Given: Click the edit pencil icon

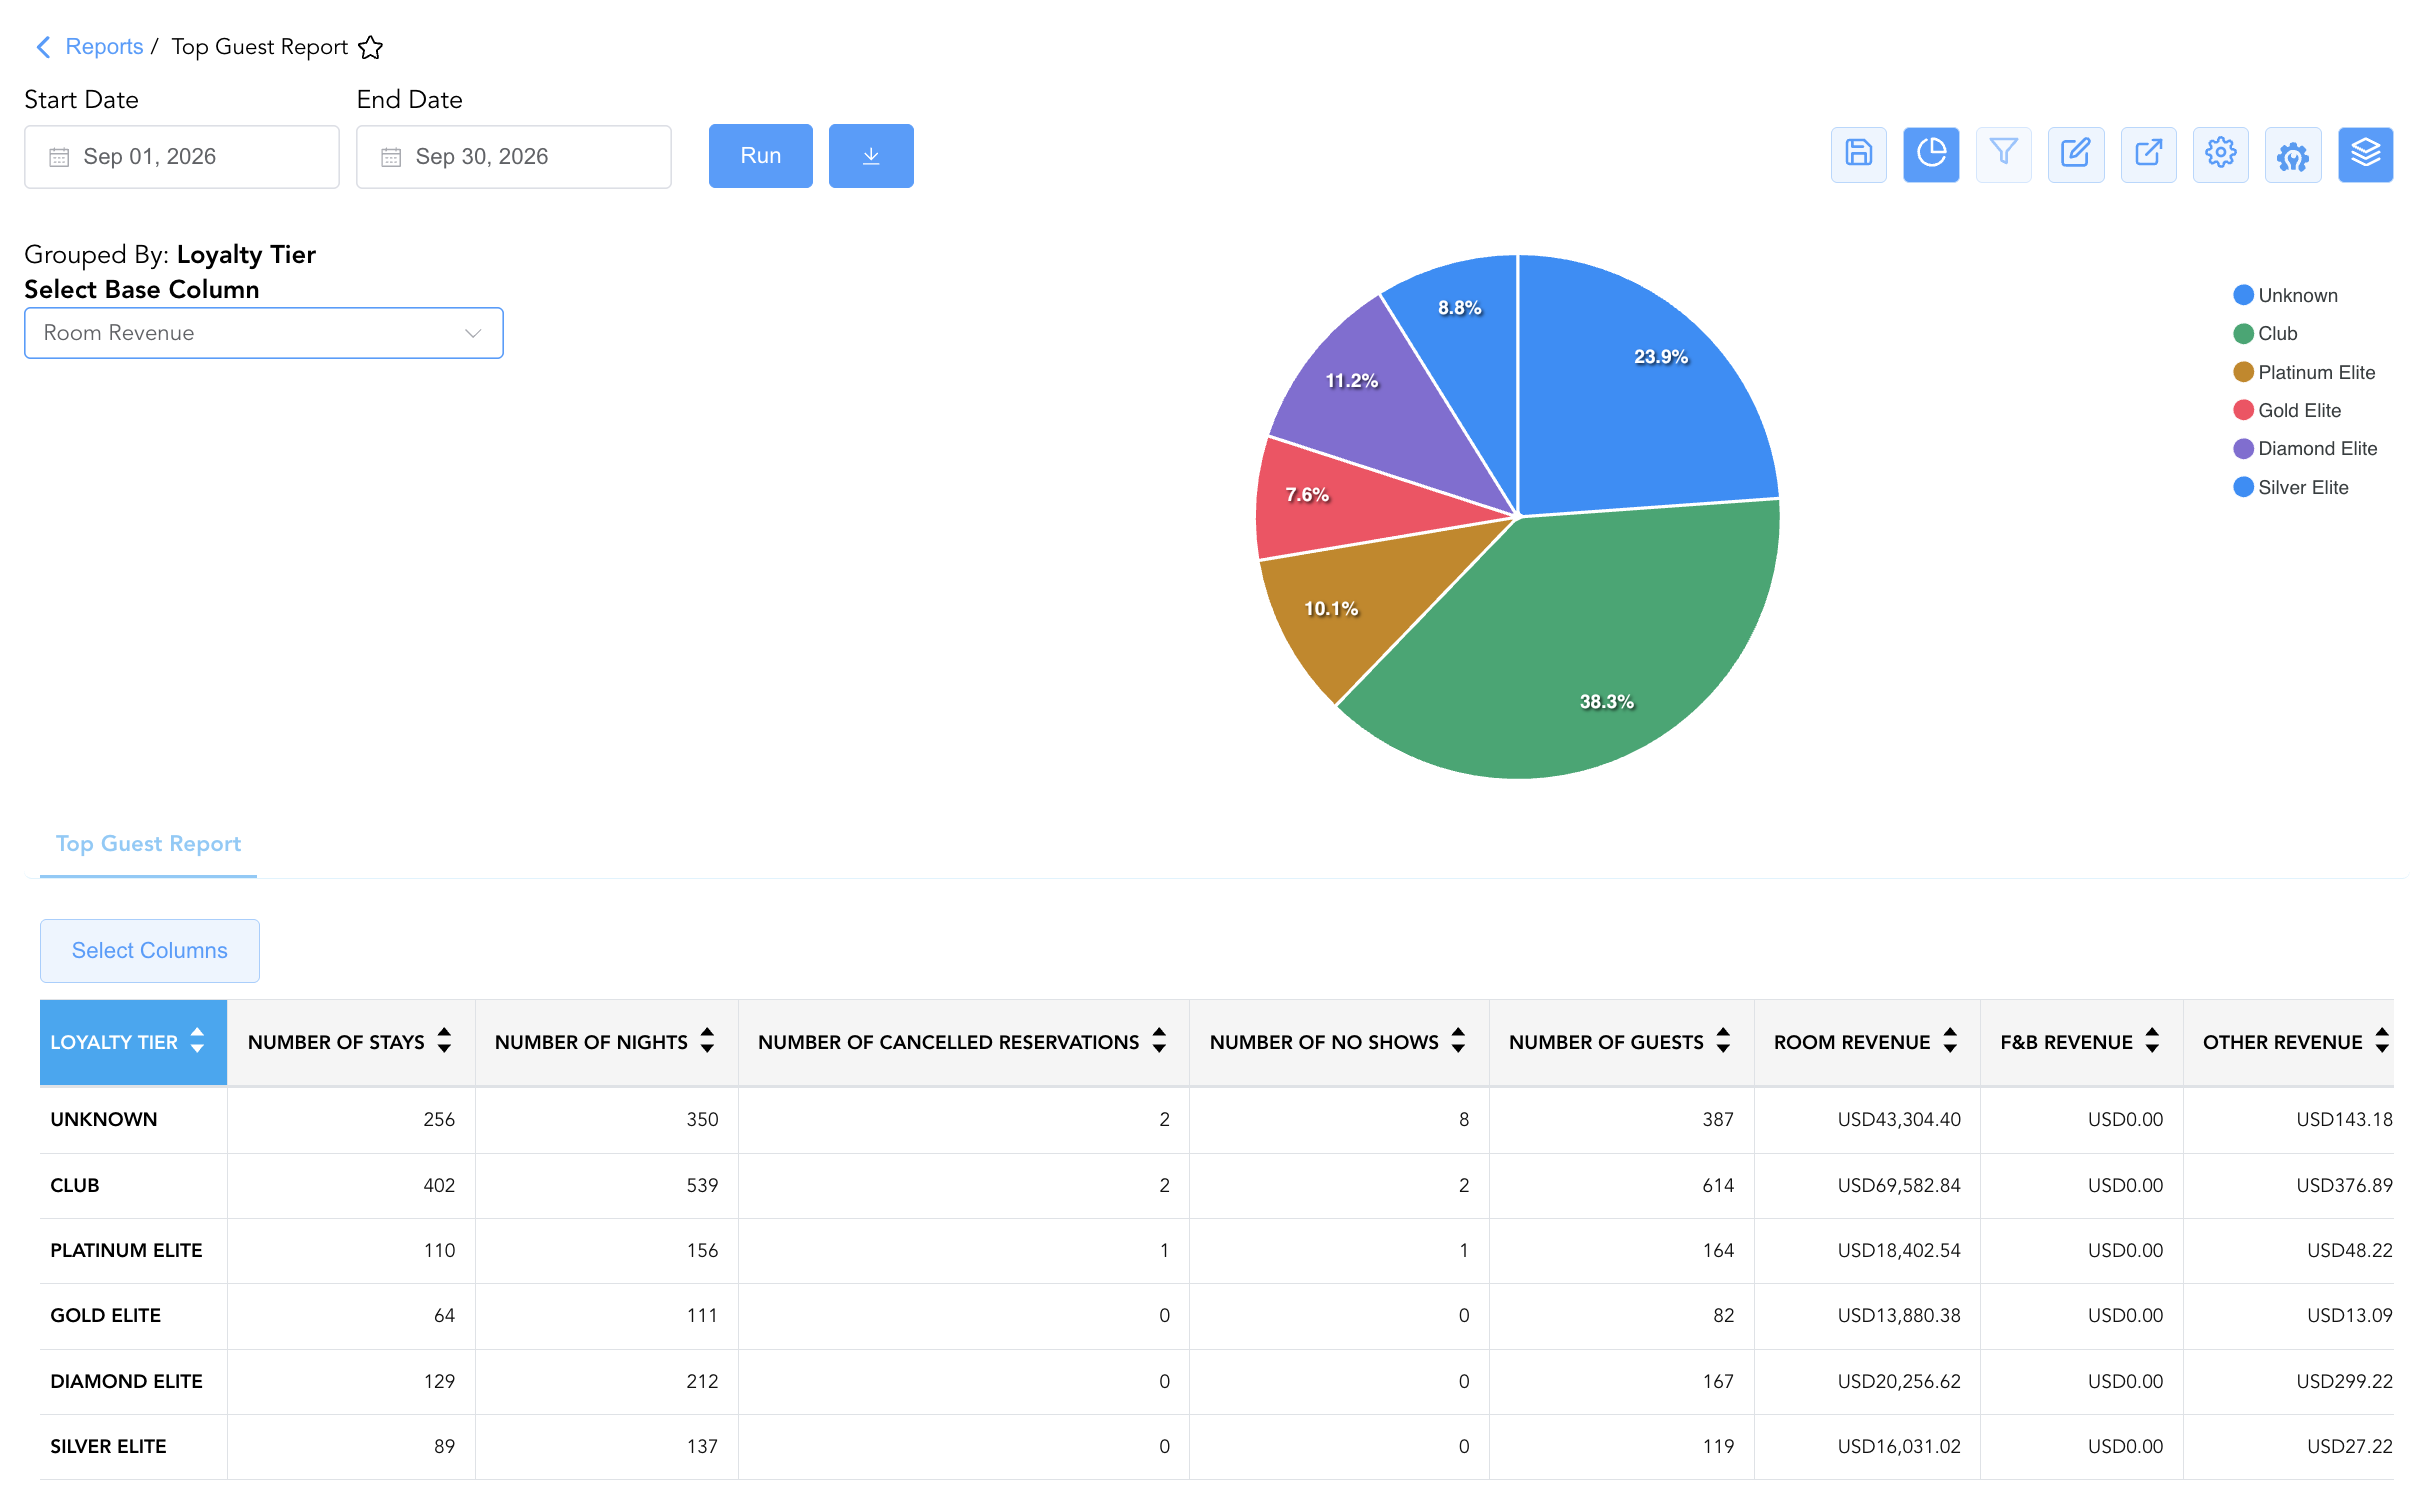Looking at the screenshot, I should point(2076,155).
